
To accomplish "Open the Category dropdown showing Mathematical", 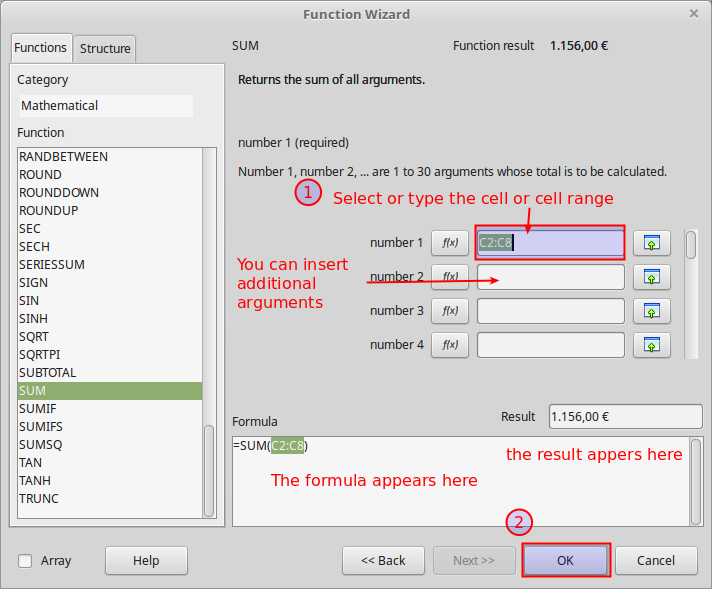I will pos(106,105).
